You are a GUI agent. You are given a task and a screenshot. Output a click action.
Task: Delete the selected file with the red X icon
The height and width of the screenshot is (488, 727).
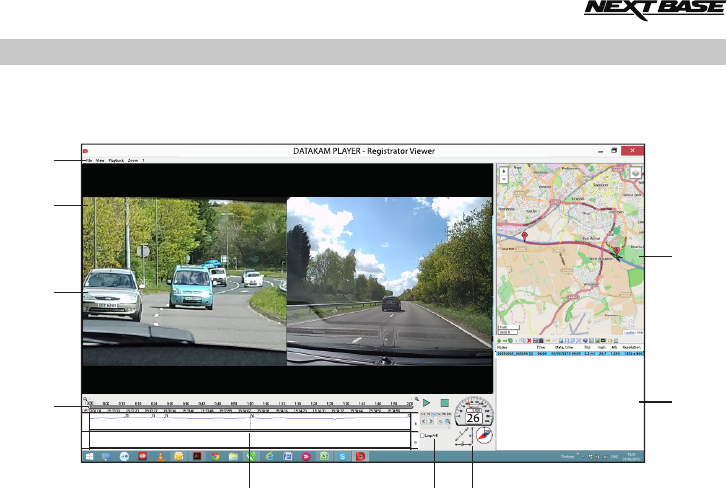(529, 341)
